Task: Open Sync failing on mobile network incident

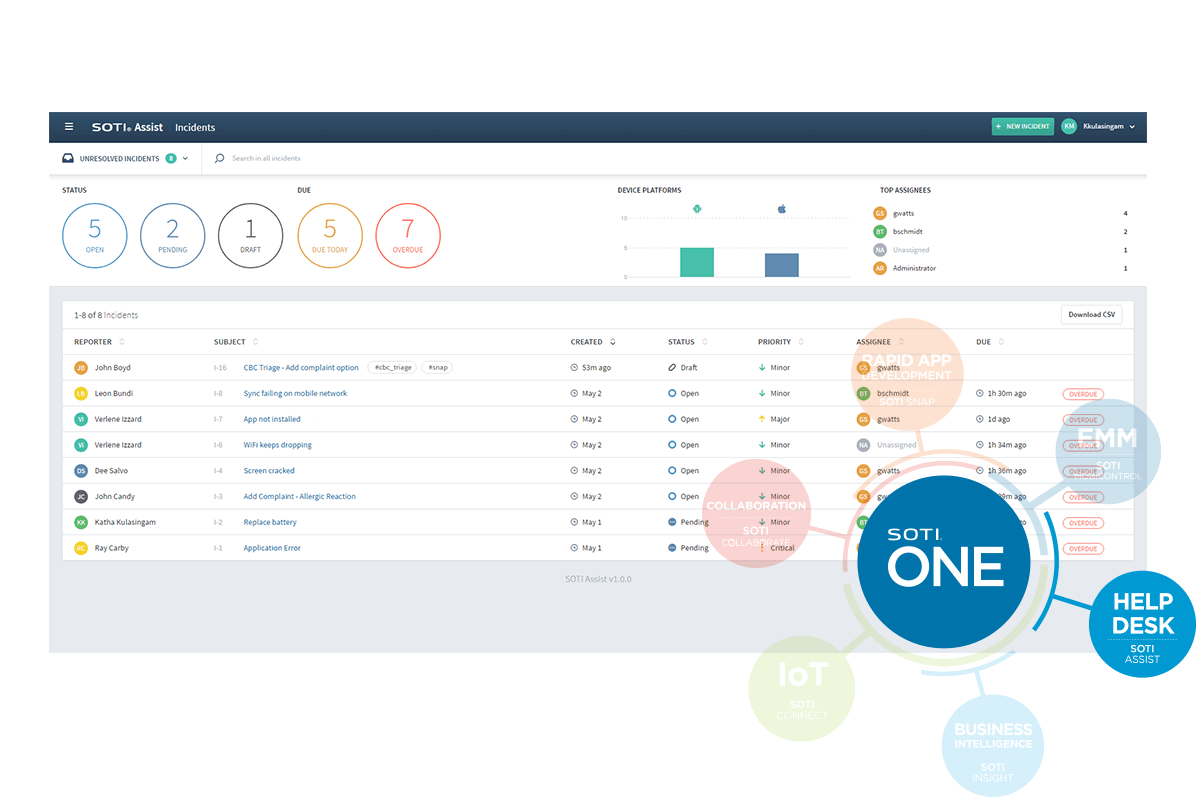Action: [295, 393]
